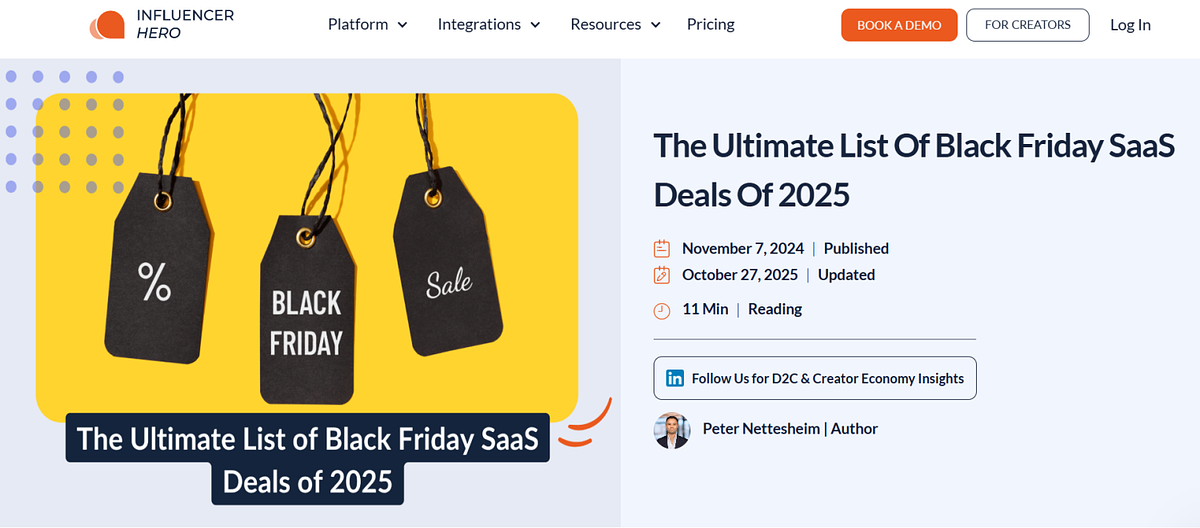Expand the Platform dropdown chevron
The image size is (1200, 528).
(403, 25)
